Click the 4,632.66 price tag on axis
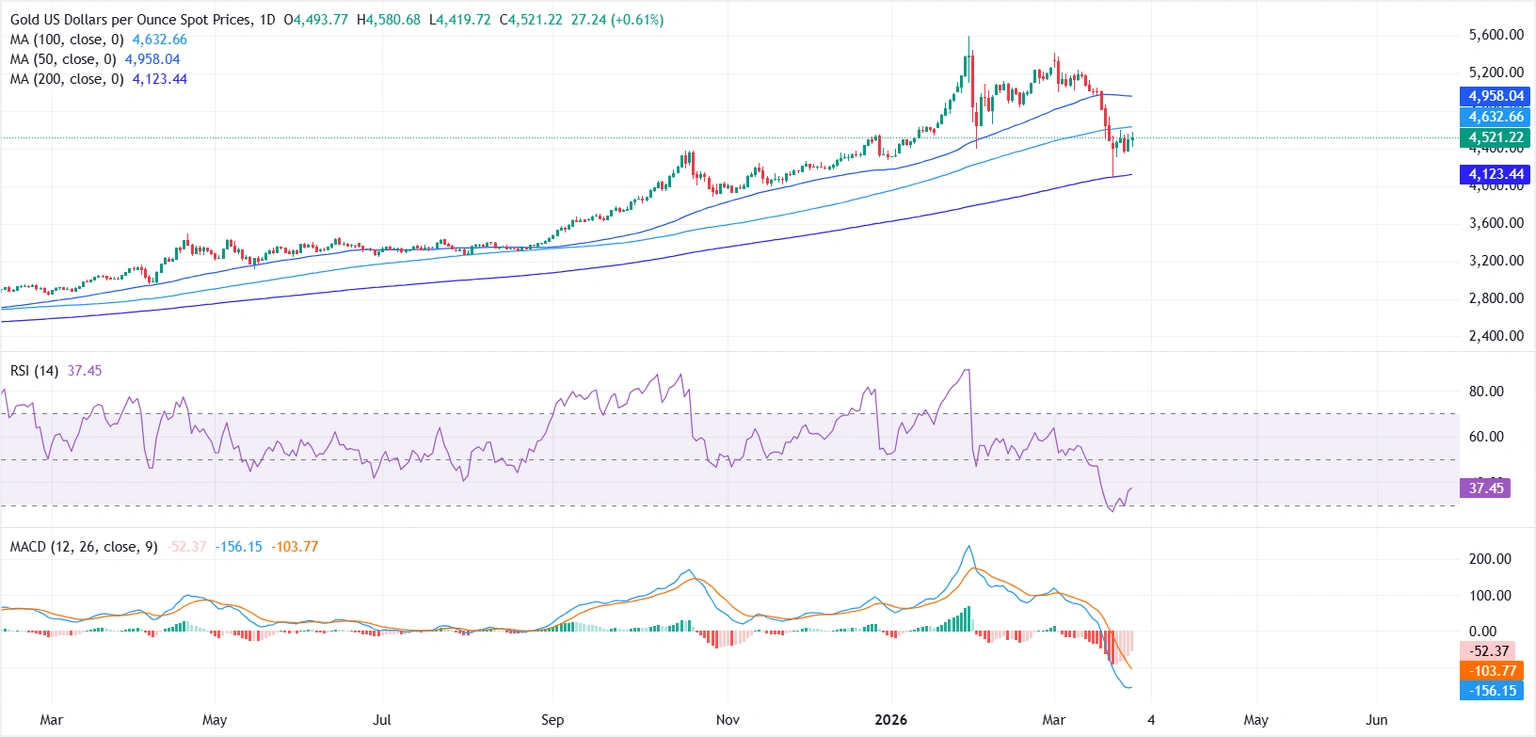Image resolution: width=1536 pixels, height=737 pixels. coord(1496,116)
